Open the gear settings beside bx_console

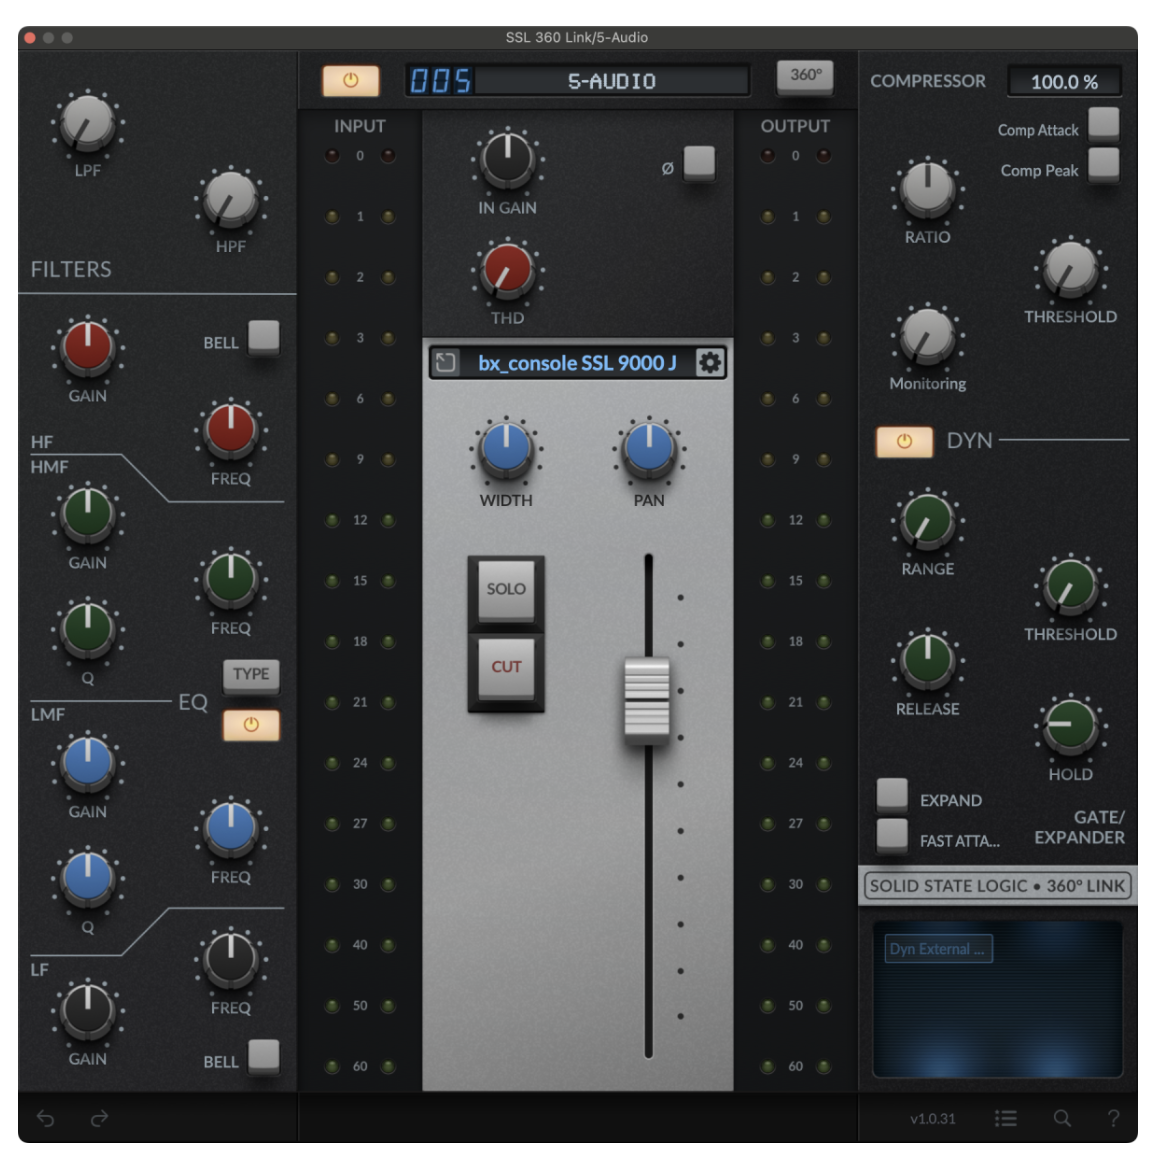(709, 363)
